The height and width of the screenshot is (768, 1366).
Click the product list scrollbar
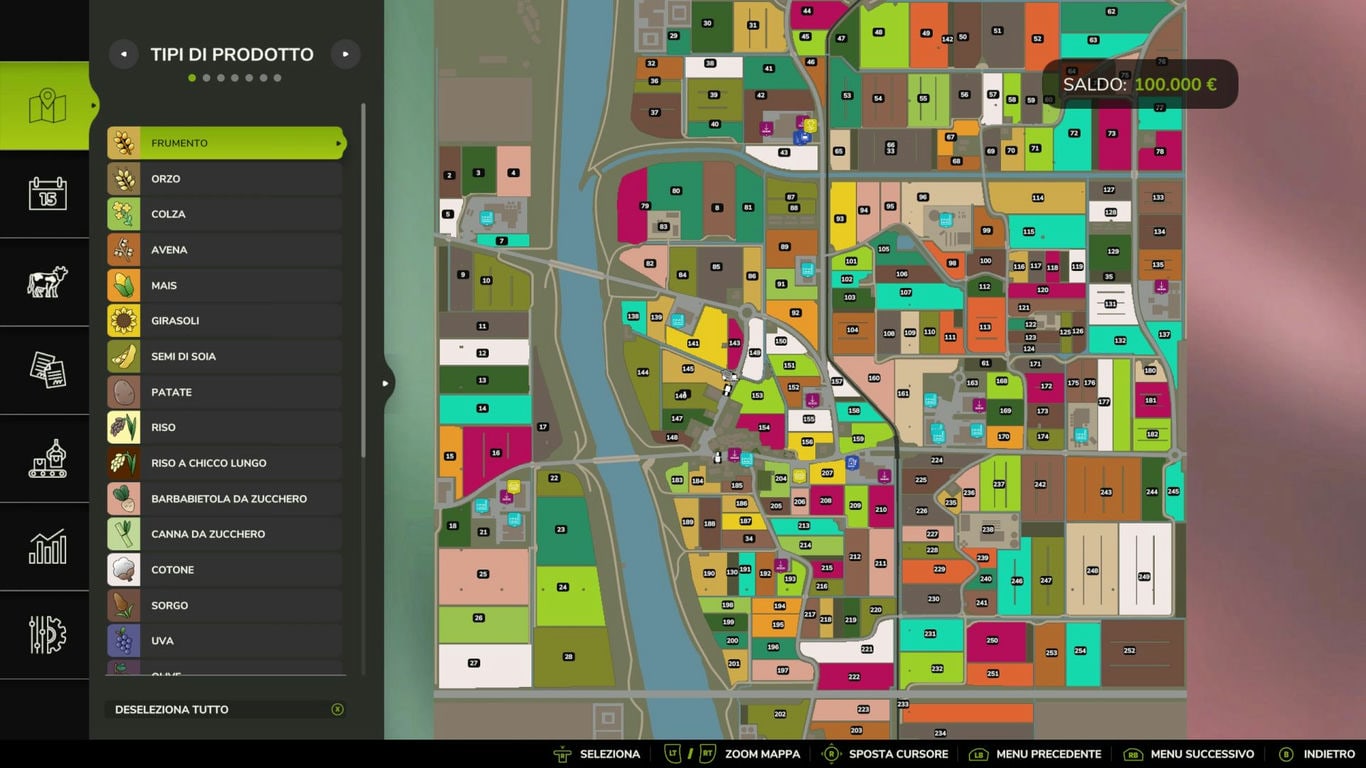[x=363, y=280]
